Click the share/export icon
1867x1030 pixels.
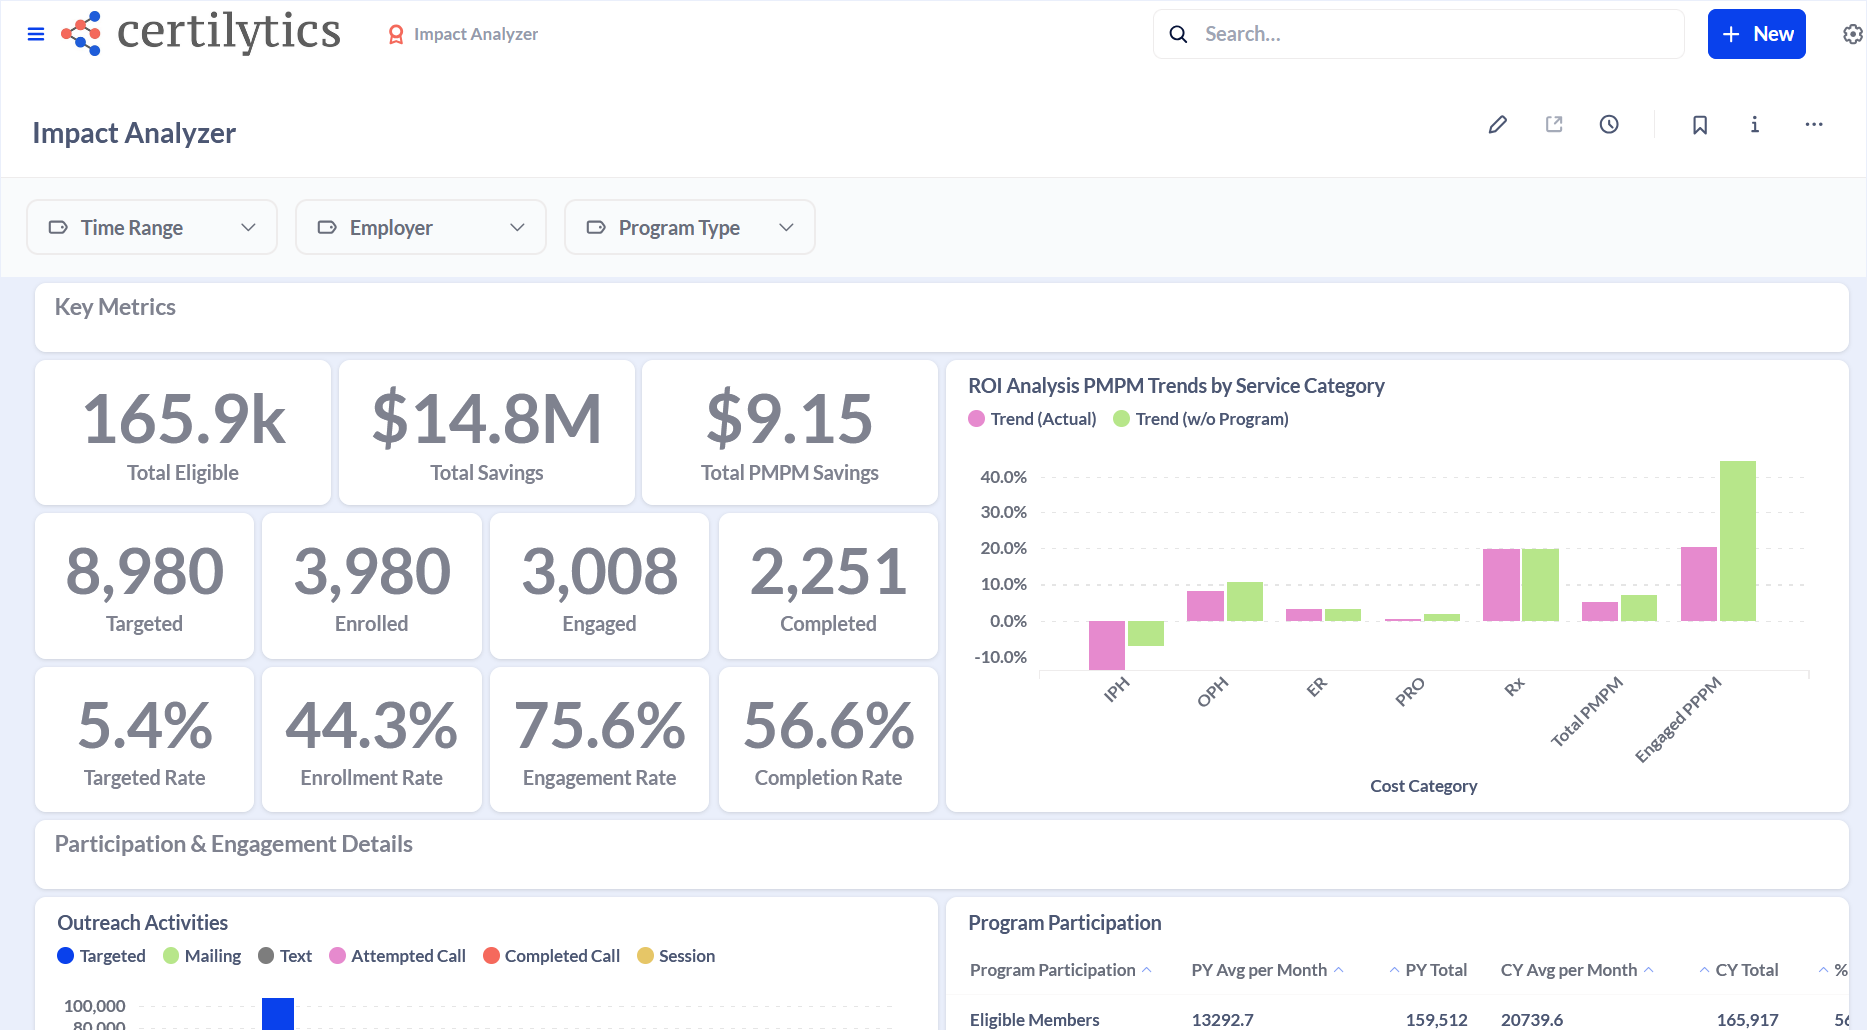point(1553,125)
